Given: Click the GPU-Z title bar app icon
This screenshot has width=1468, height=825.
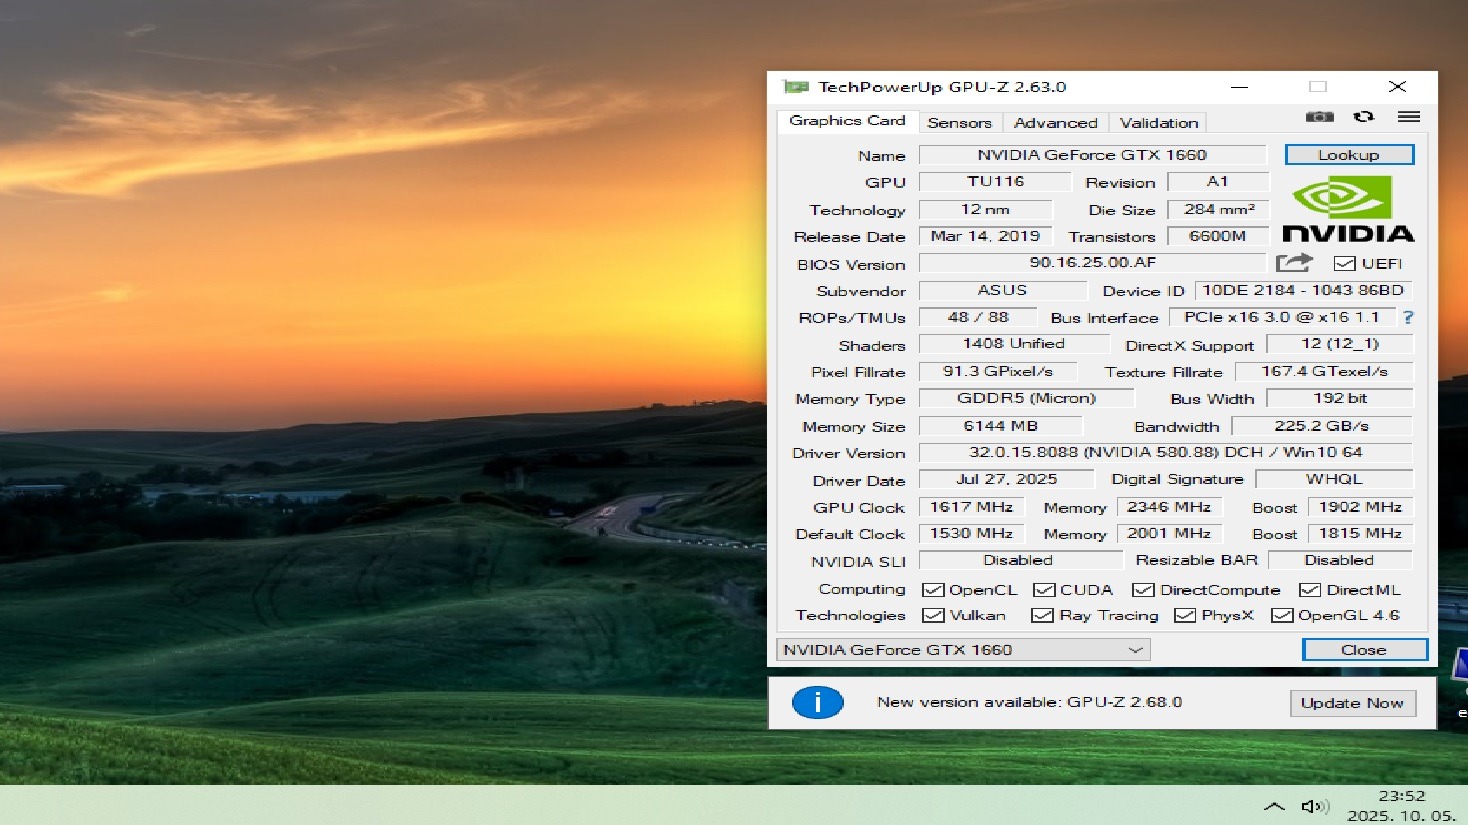Looking at the screenshot, I should pyautogui.click(x=796, y=87).
